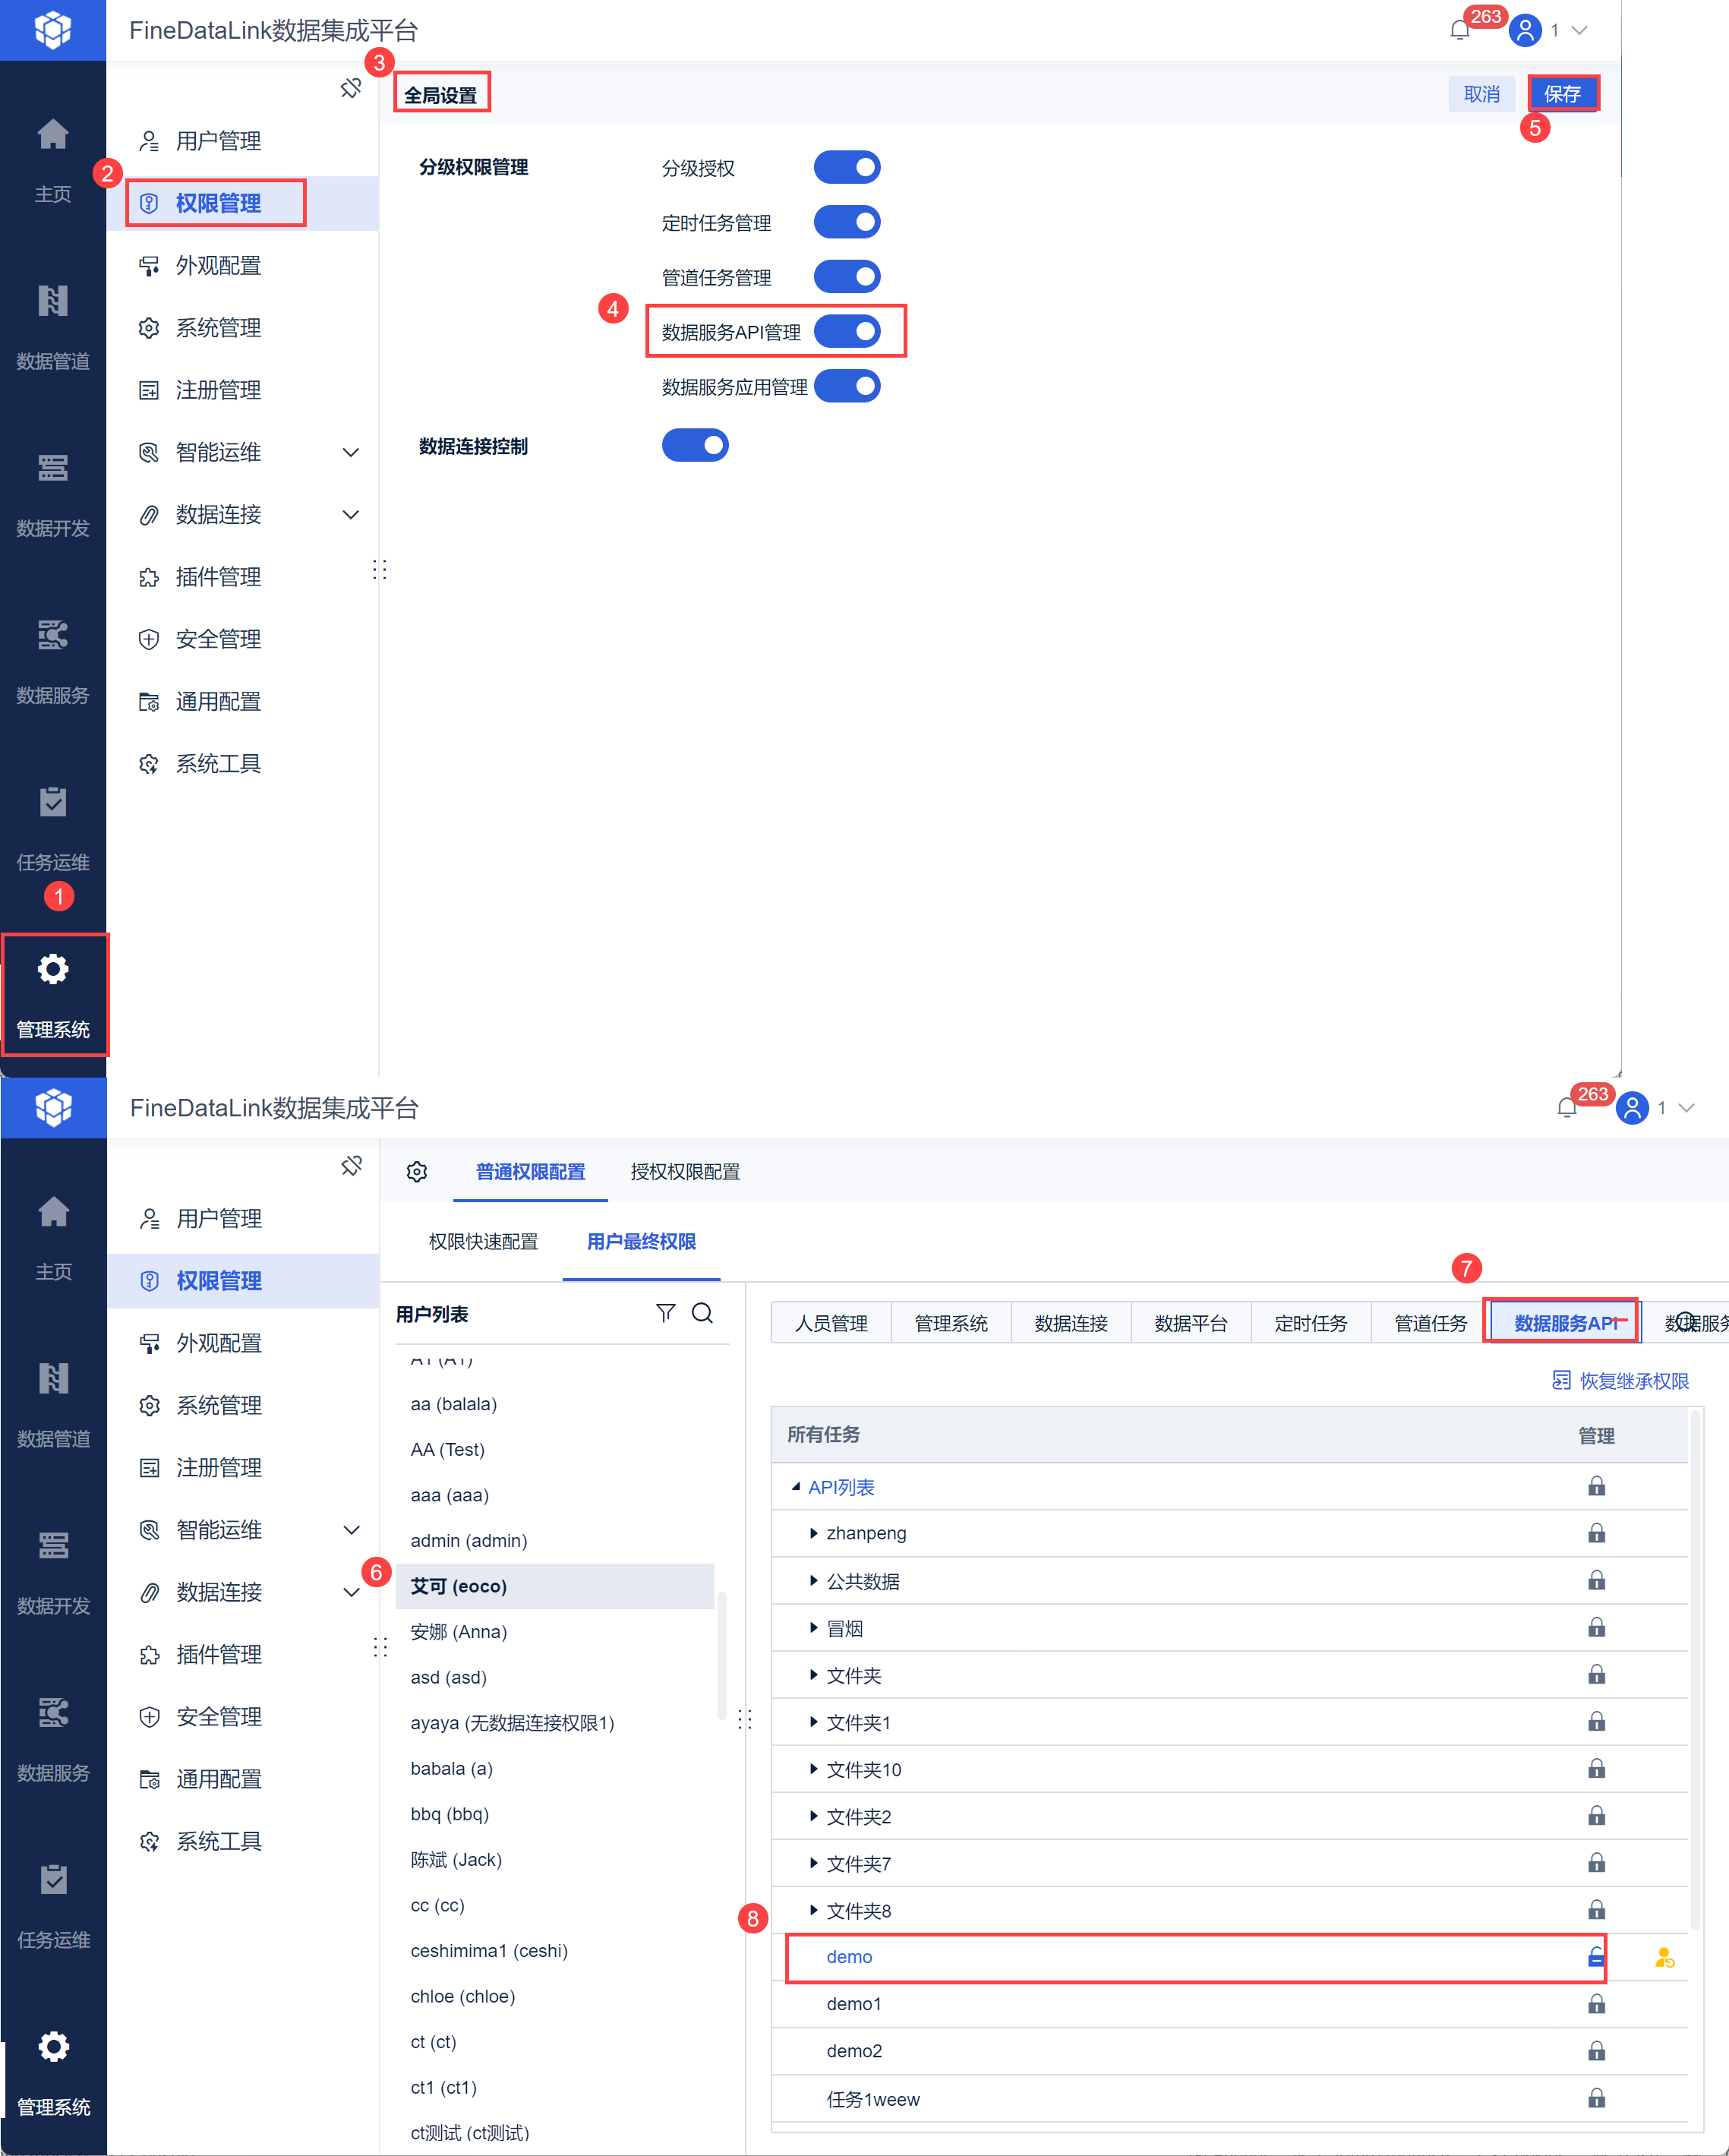Open 数据服务 in the bottom window sidebar
This screenshot has width=1729, height=2156.
53,1739
